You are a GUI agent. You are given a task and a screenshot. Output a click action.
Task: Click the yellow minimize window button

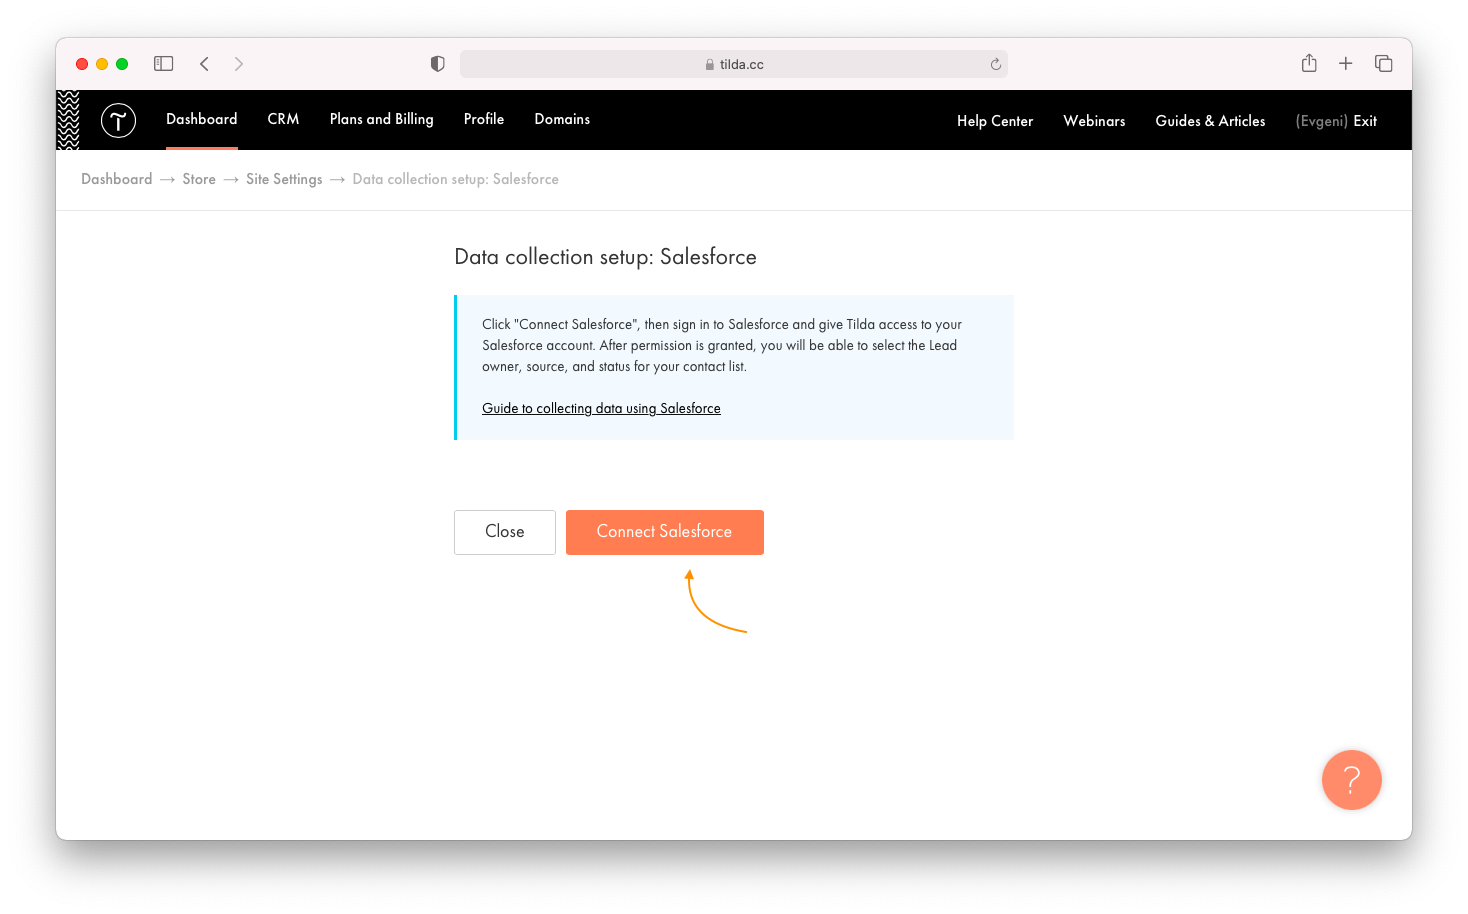click(x=102, y=64)
